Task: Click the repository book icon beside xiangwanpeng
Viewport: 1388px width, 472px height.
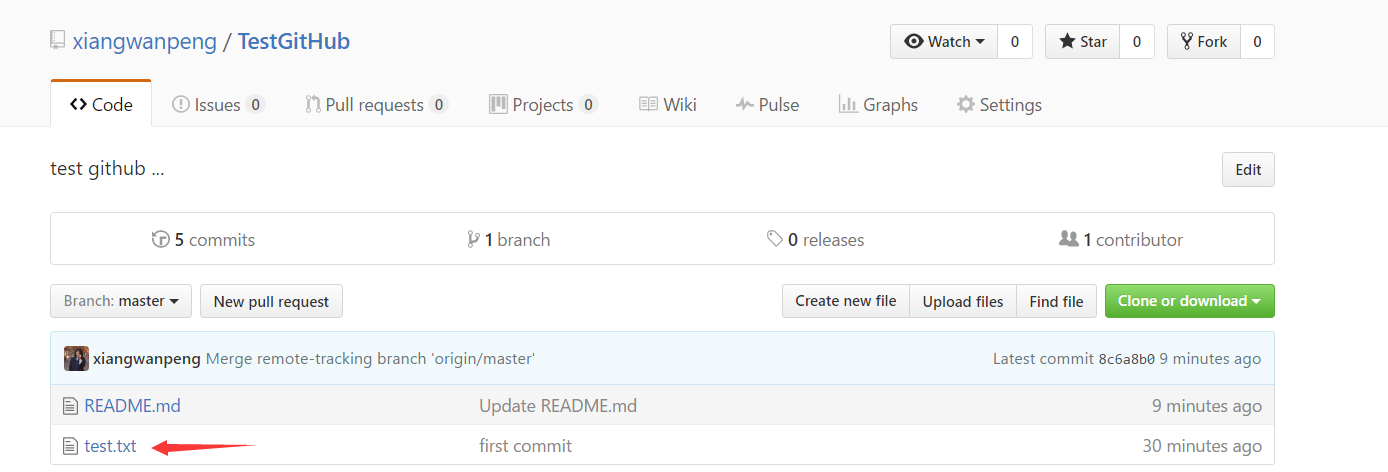Action: pos(58,41)
